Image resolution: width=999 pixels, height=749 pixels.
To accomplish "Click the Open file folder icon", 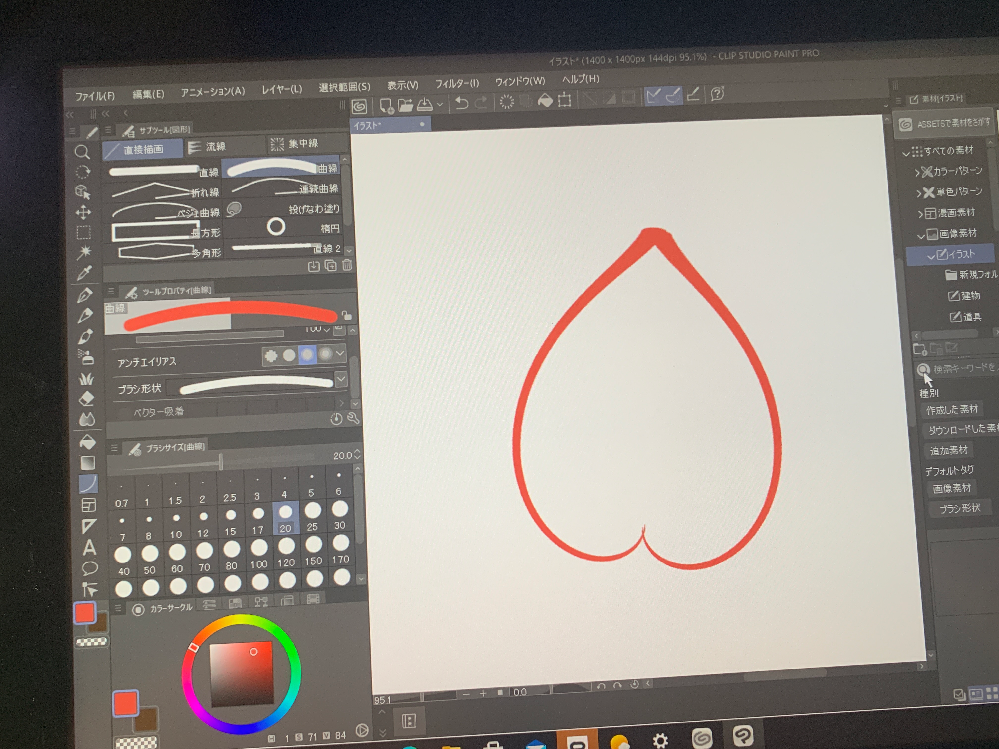I will (x=405, y=104).
